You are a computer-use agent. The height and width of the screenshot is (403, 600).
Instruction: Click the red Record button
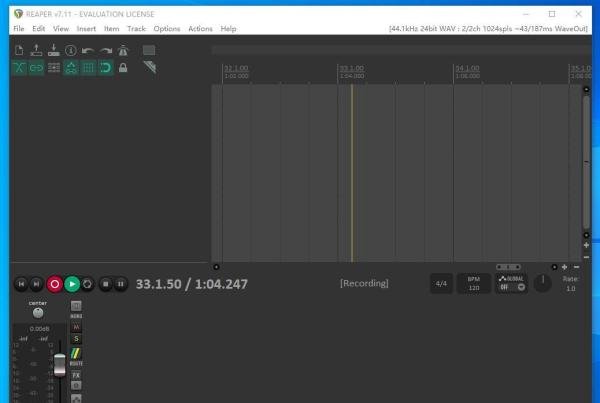[55, 284]
